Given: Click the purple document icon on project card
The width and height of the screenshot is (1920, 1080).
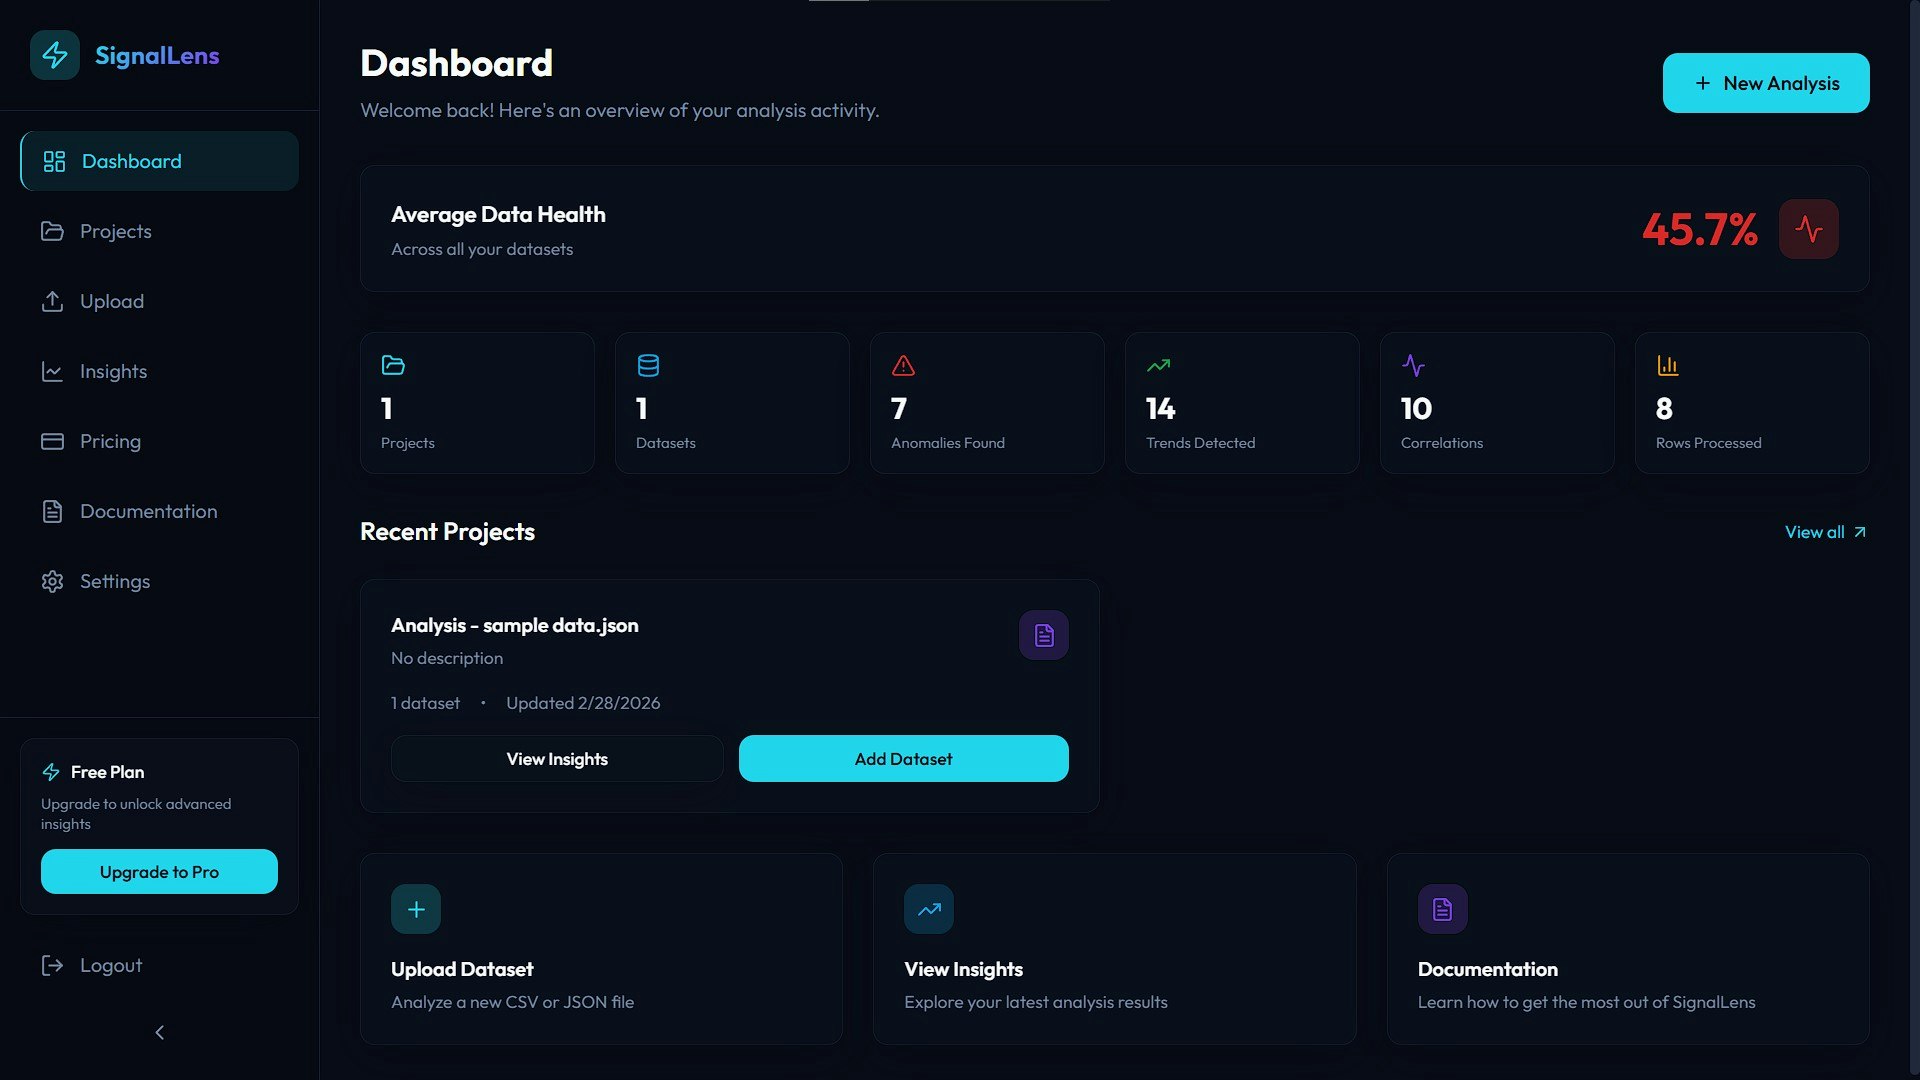Looking at the screenshot, I should [1043, 635].
